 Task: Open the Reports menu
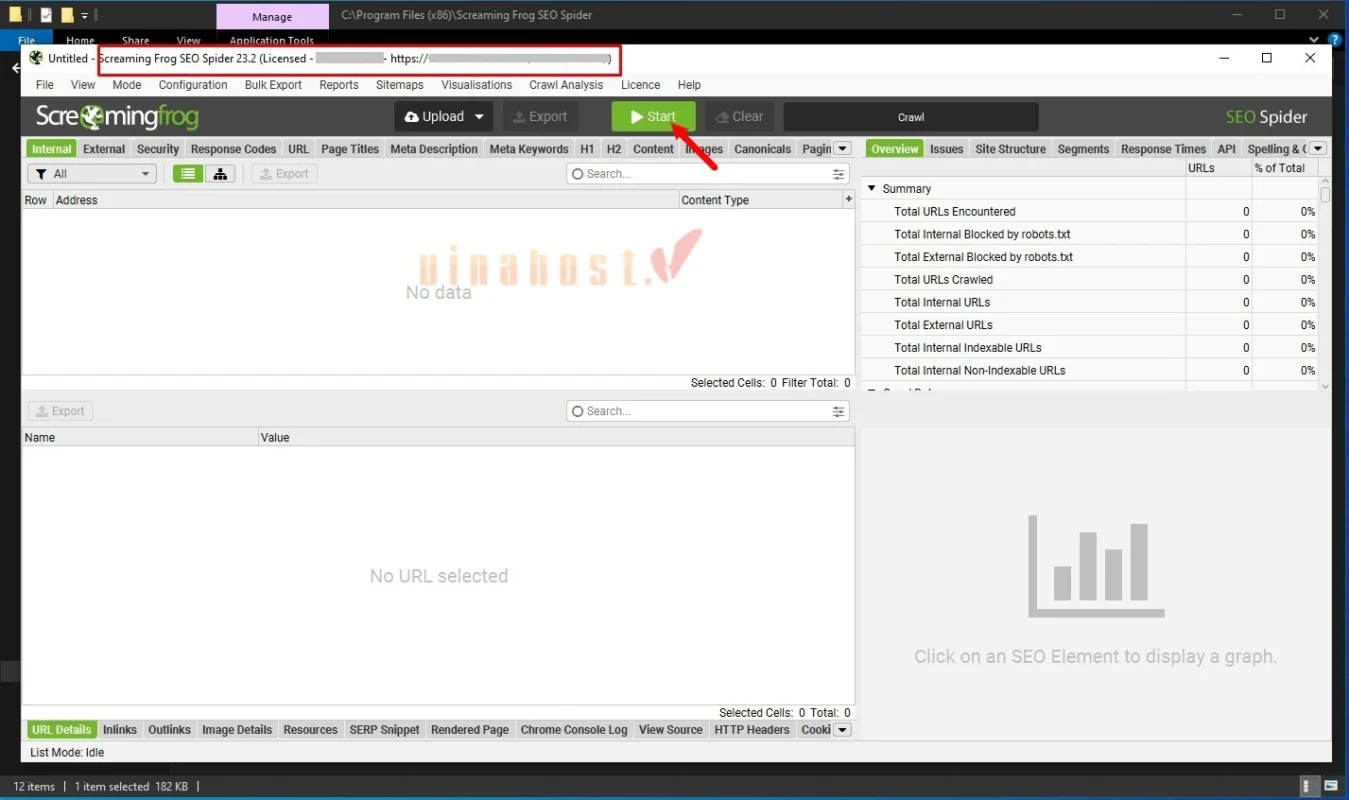339,85
